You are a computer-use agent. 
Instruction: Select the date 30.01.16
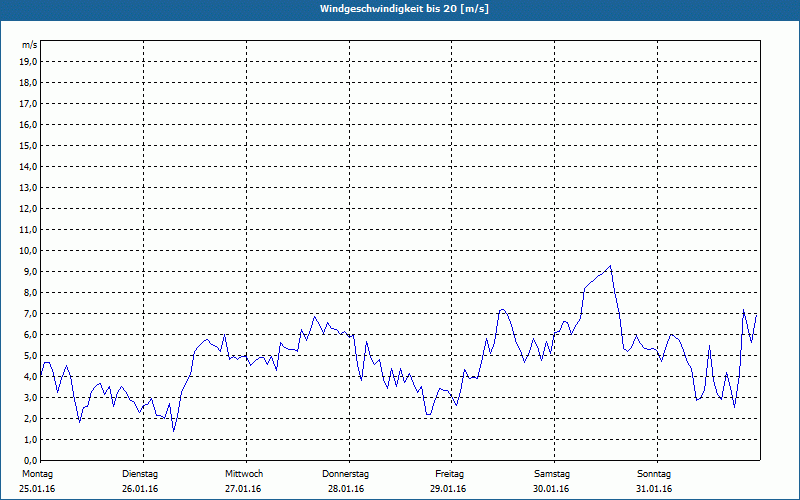pos(551,489)
